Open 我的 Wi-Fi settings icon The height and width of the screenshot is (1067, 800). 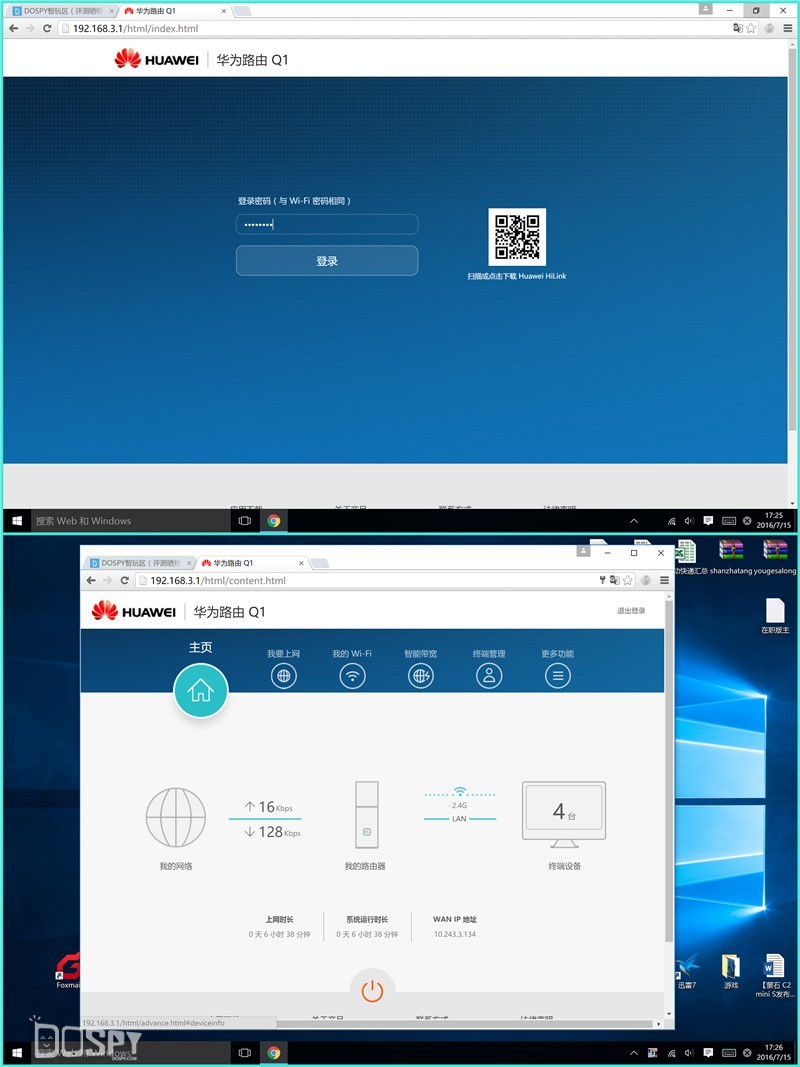coord(352,676)
